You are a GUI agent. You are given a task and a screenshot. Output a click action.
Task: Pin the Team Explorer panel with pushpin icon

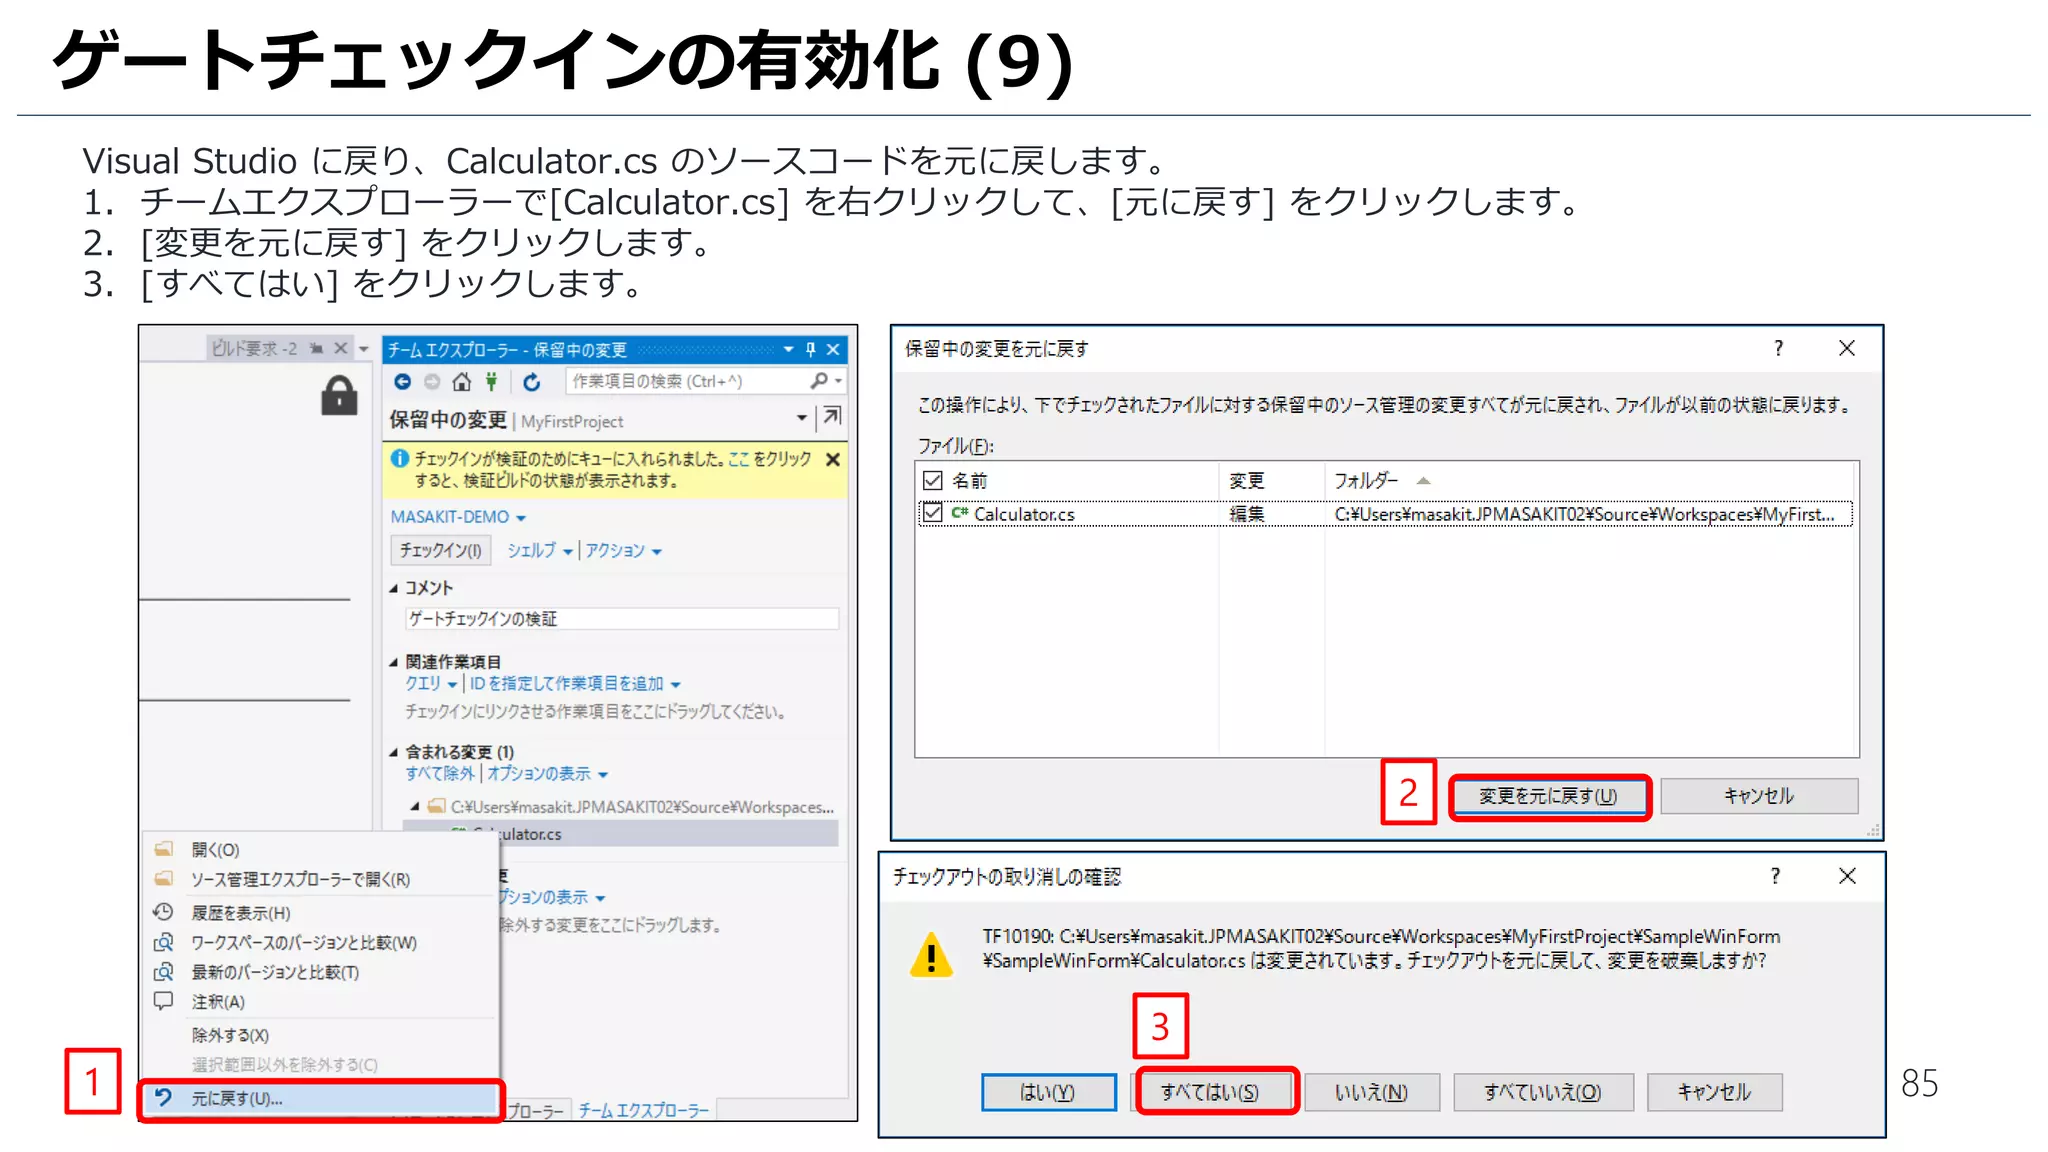pyautogui.click(x=811, y=349)
